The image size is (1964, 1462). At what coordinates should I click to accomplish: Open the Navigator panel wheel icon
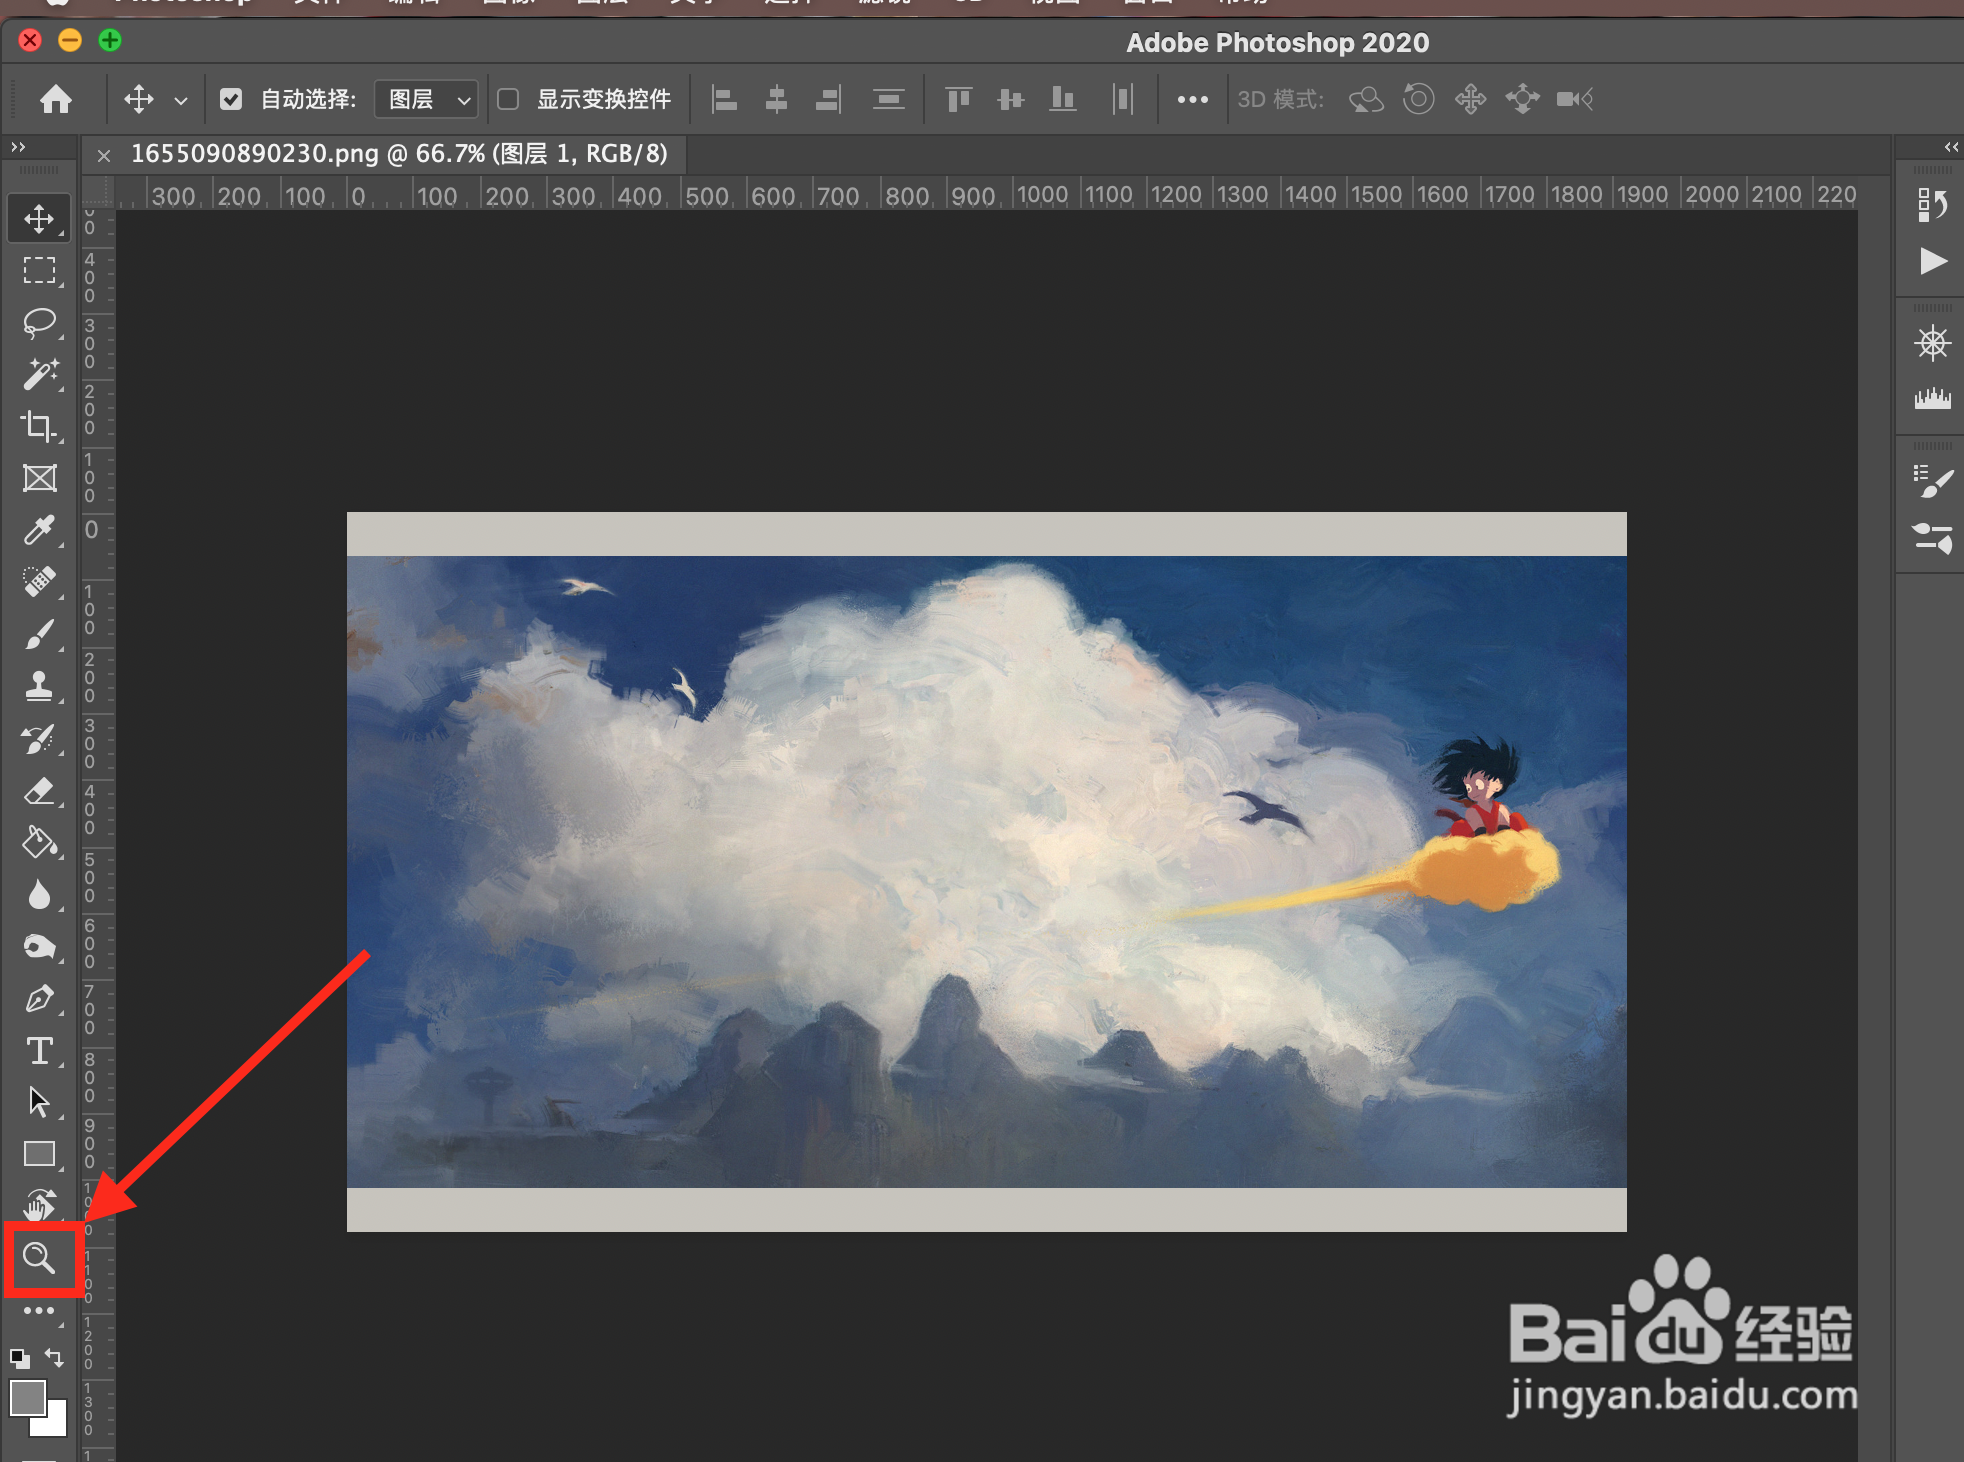pyautogui.click(x=1932, y=344)
